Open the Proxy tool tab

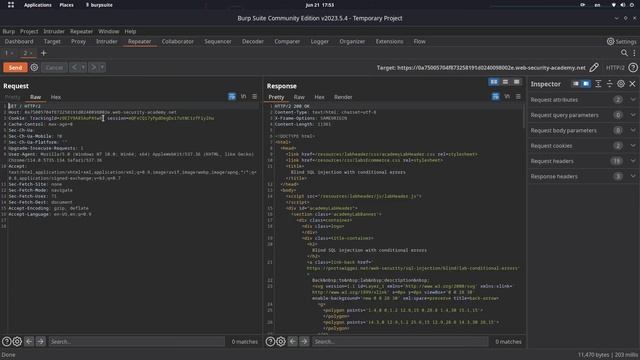pos(78,42)
